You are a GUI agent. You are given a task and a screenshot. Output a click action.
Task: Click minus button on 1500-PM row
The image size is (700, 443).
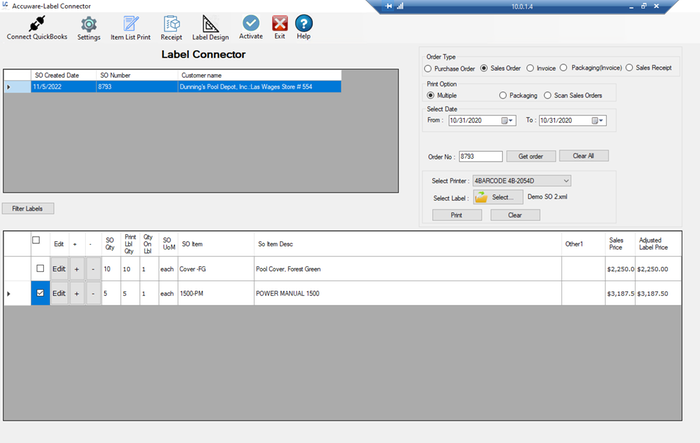pos(93,293)
